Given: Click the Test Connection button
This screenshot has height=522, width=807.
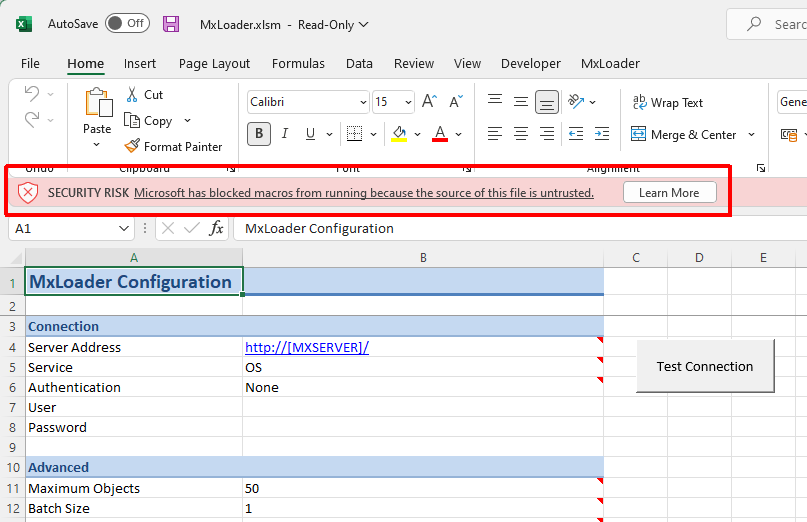Looking at the screenshot, I should [705, 366].
